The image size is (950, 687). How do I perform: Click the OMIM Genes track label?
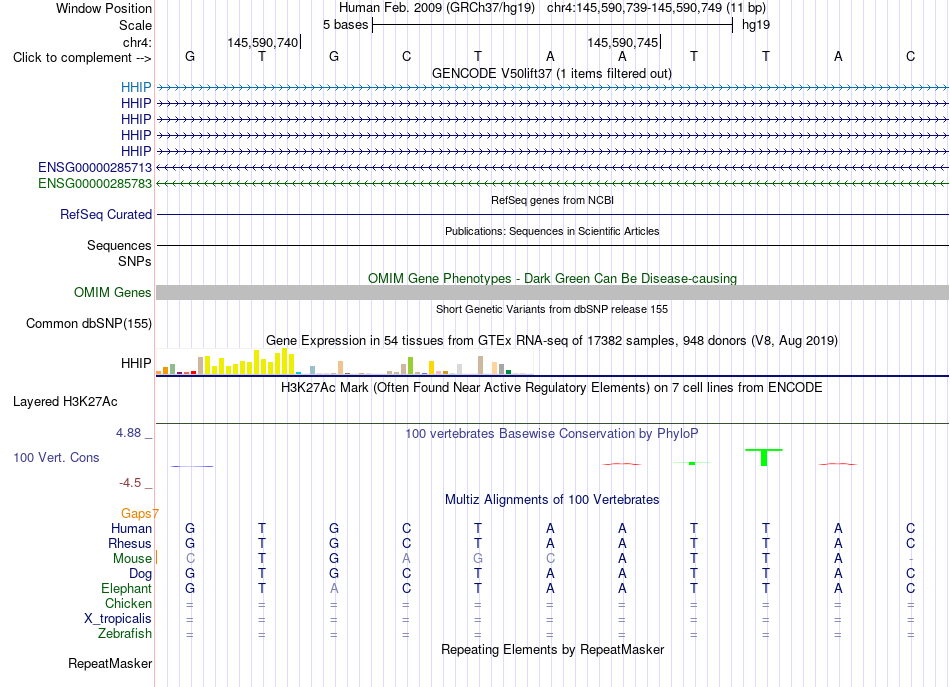113,293
